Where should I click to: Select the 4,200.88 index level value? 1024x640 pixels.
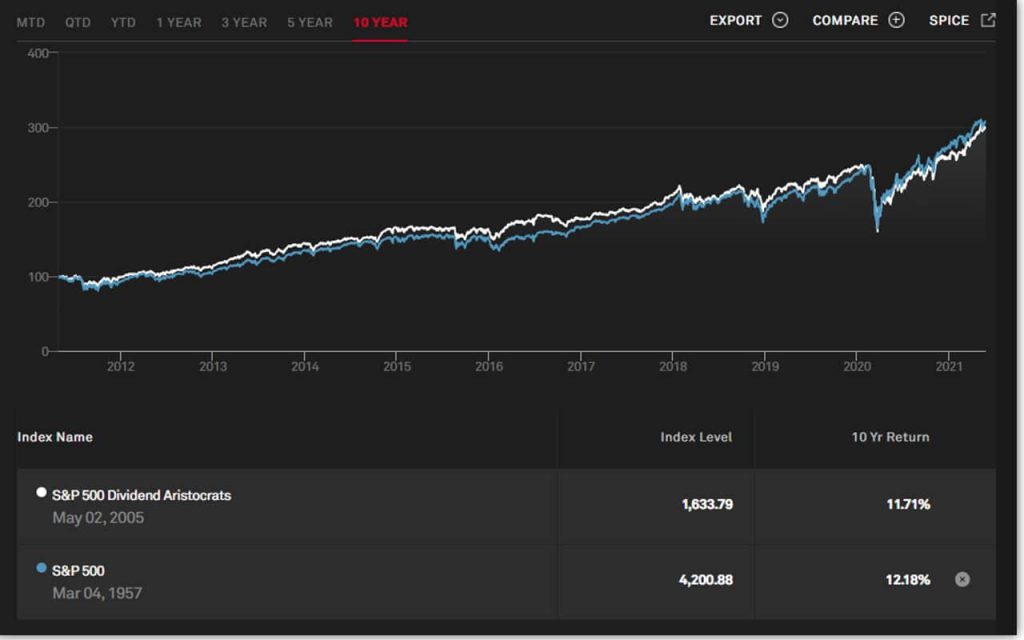[x=706, y=579]
